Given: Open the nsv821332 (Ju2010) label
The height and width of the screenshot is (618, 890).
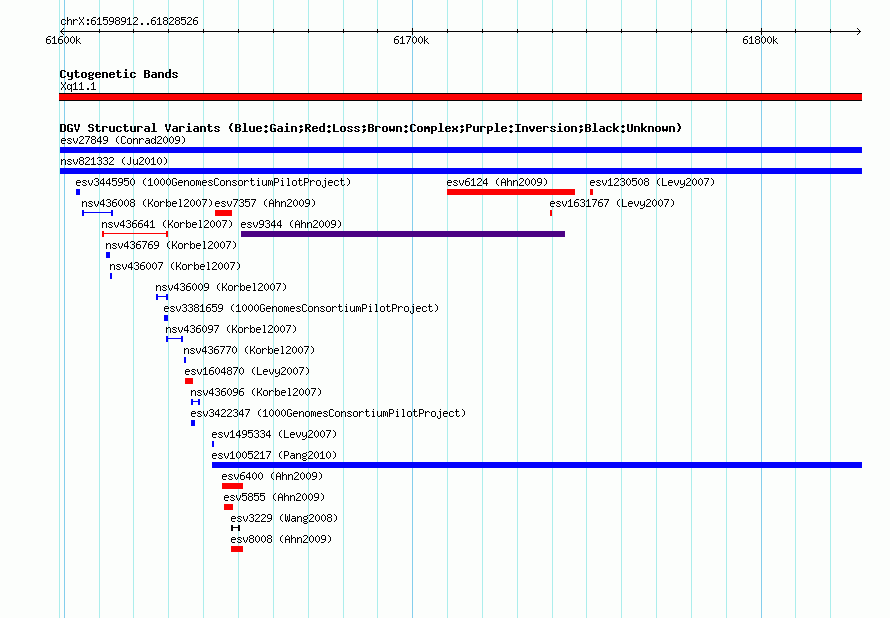Looking at the screenshot, I should (114, 161).
